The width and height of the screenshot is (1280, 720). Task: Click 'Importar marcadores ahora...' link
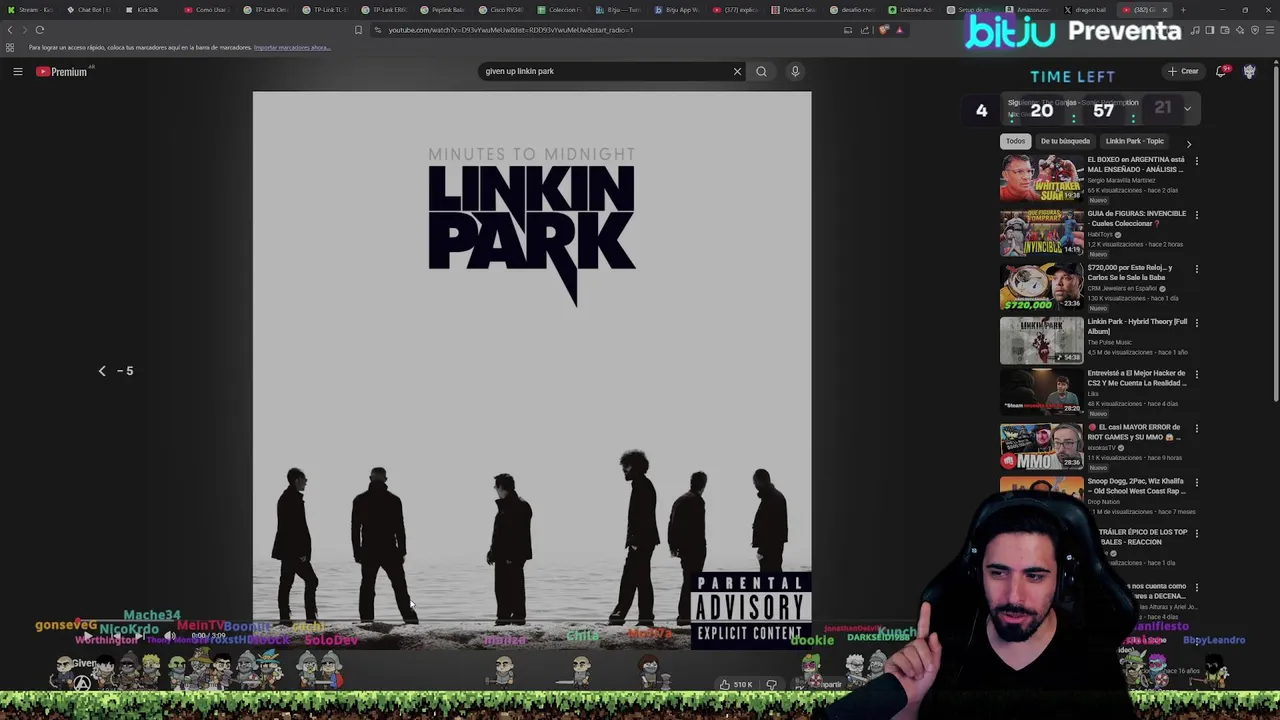[x=292, y=48]
